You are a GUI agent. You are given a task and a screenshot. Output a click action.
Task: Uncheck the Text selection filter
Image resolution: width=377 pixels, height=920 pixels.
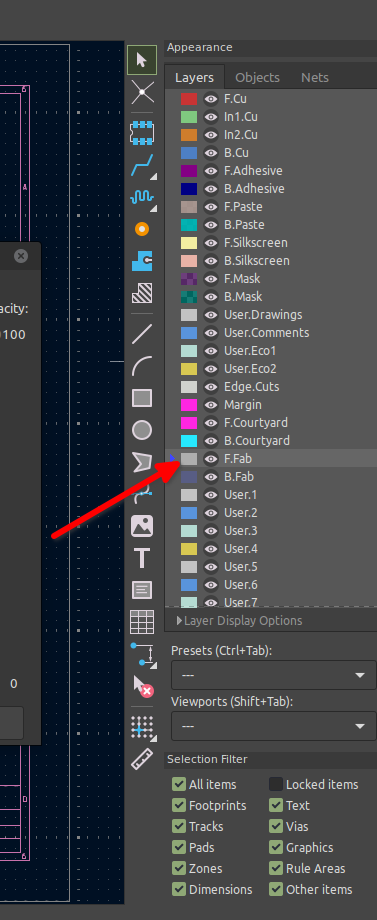pyautogui.click(x=276, y=806)
